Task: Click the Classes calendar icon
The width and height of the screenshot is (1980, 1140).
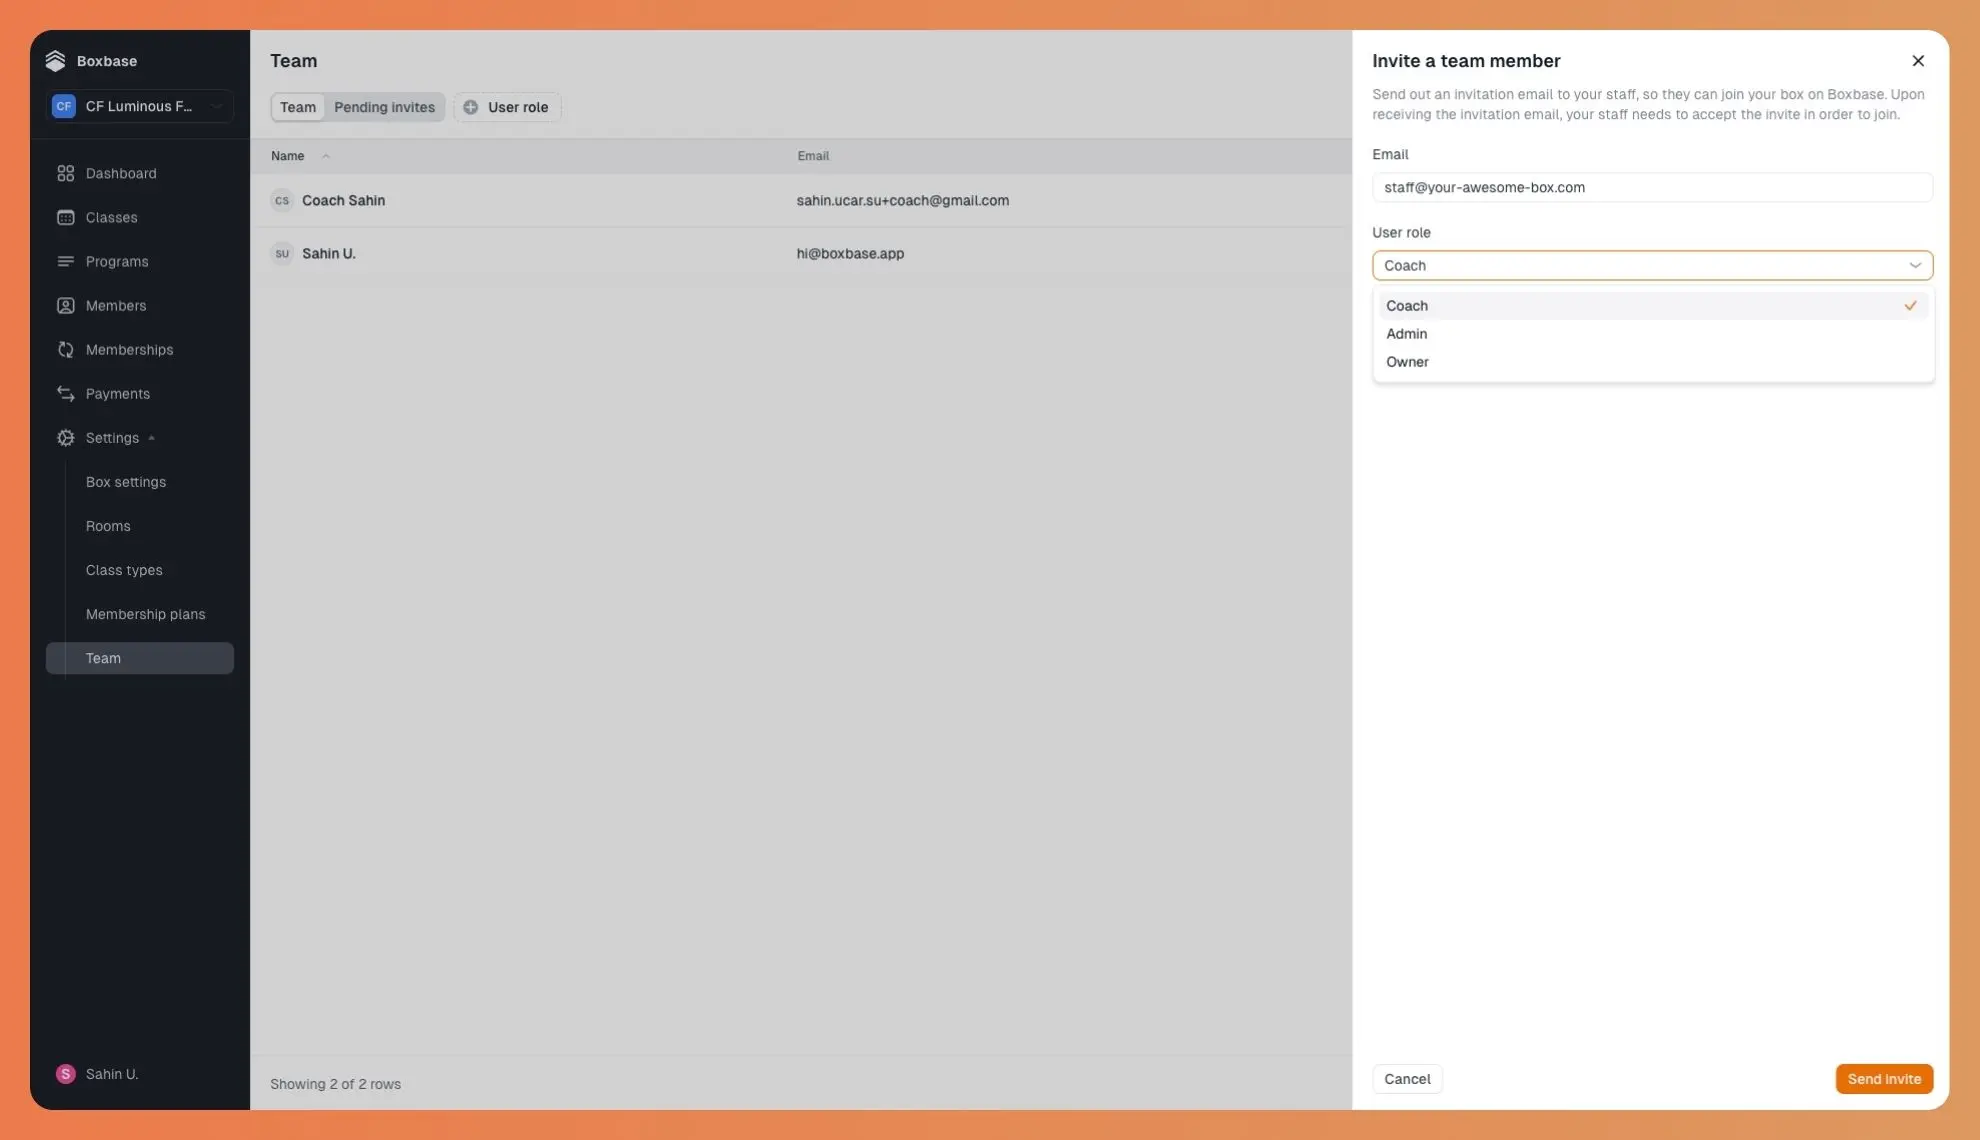Action: pos(66,217)
